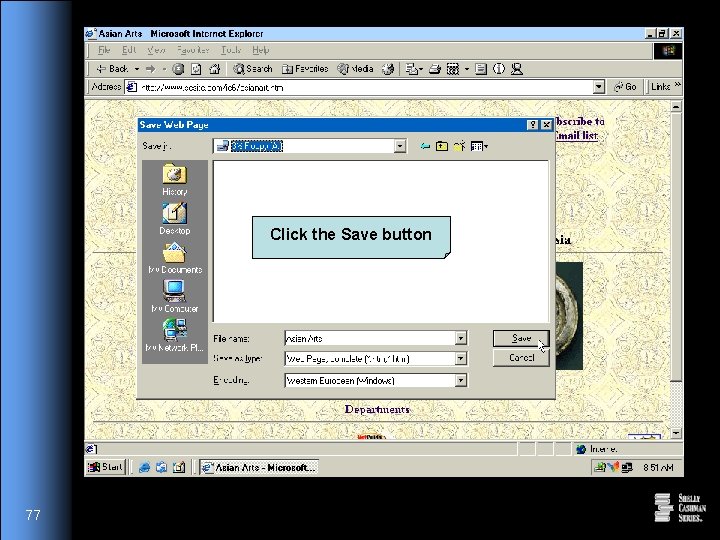
Task: Open the Tools menu
Action: click(231, 50)
